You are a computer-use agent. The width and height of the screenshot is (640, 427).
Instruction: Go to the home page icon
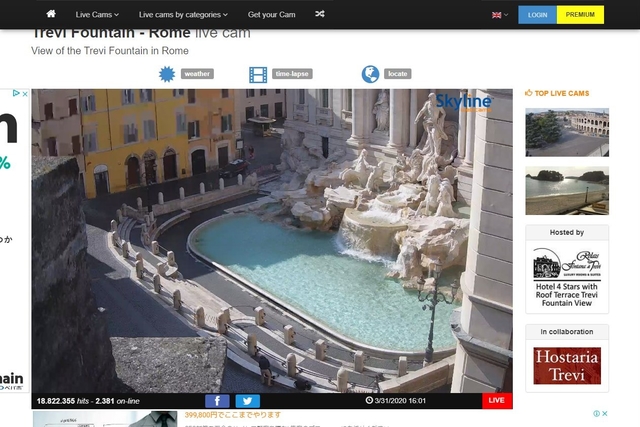[x=51, y=14]
